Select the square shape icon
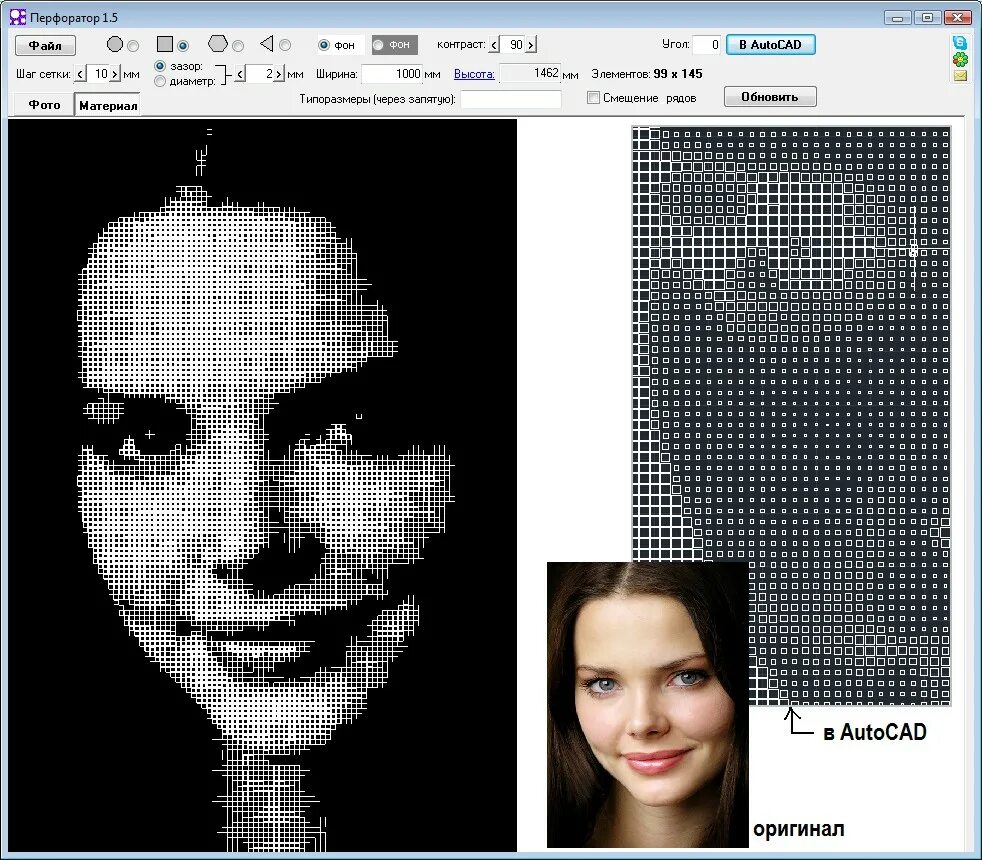The width and height of the screenshot is (982, 860). point(165,44)
